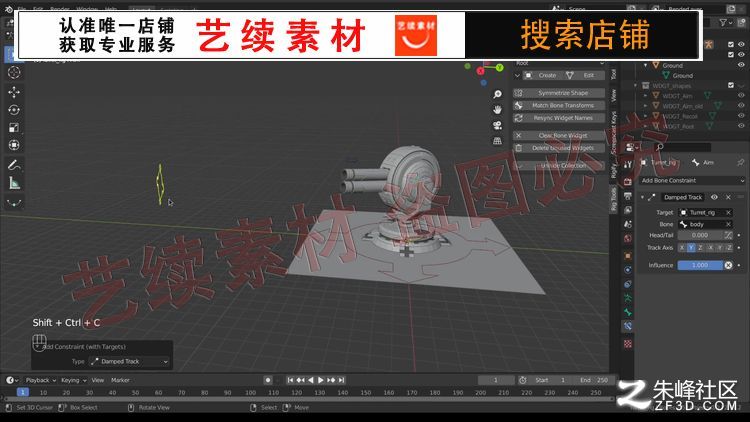This screenshot has width=750, height=422.
Task: Set Track Axis to X
Action: pos(682,248)
